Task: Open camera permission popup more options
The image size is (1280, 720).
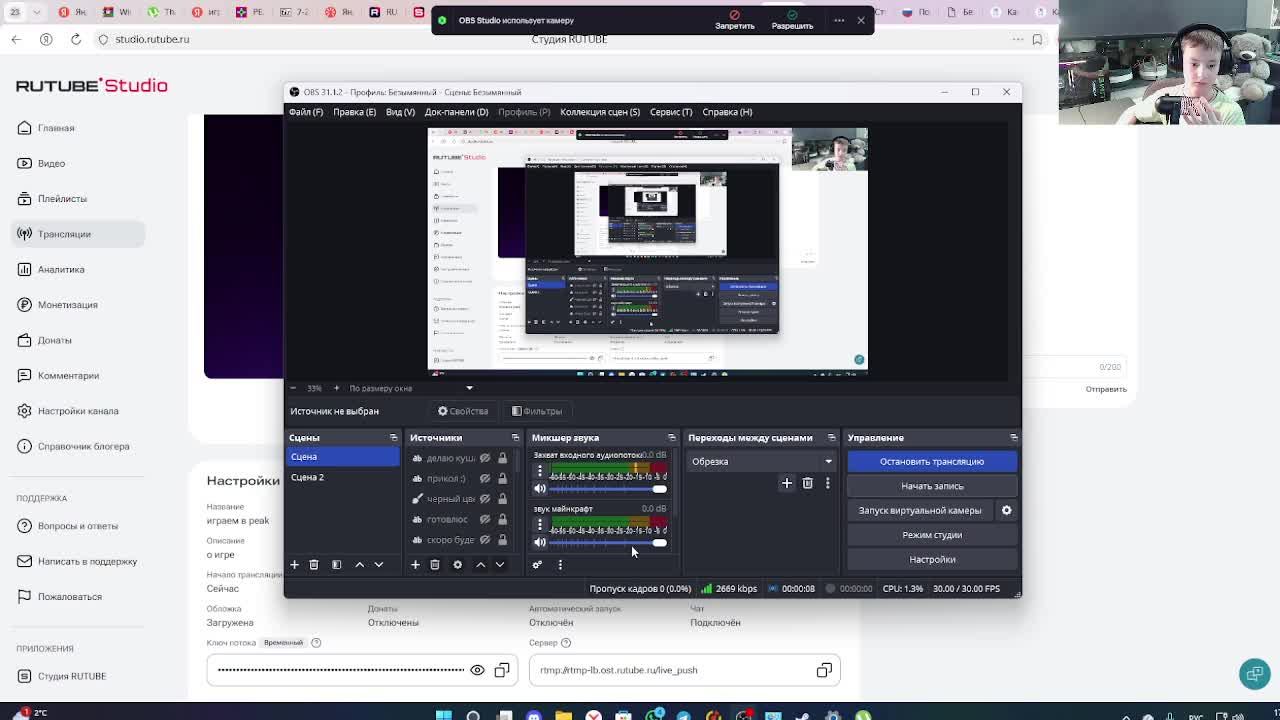Action: tap(839, 20)
